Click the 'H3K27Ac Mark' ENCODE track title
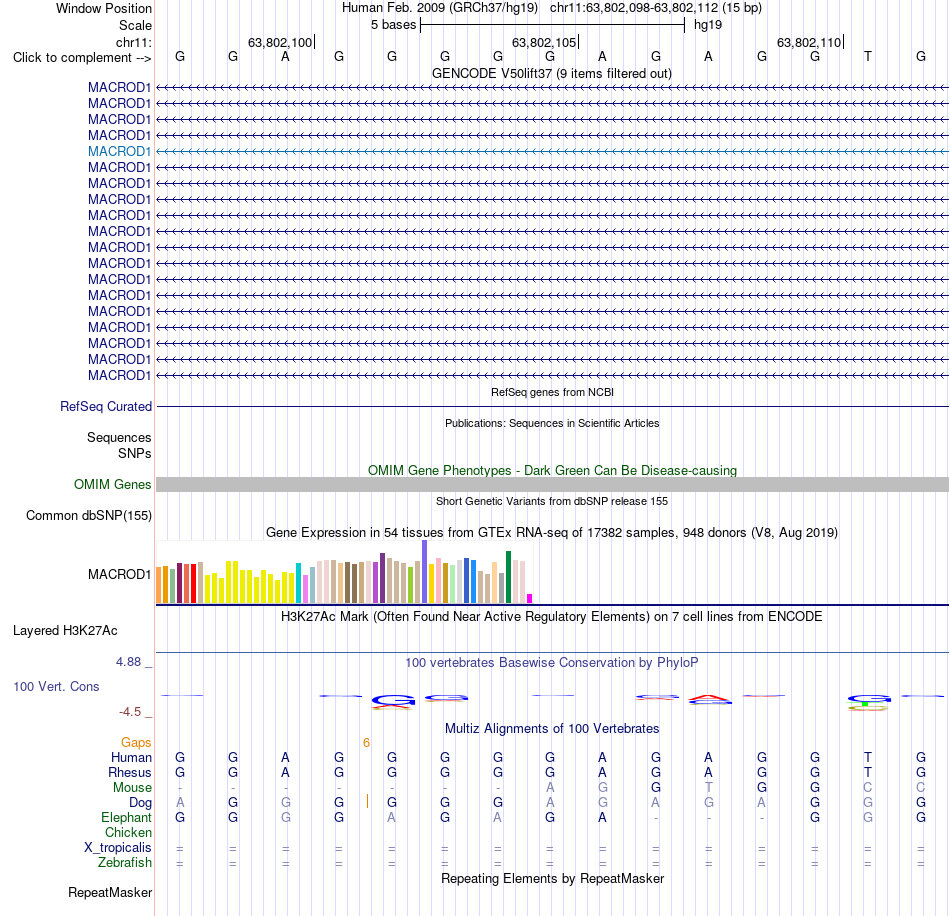Image resolution: width=950 pixels, height=916 pixels. (552, 617)
